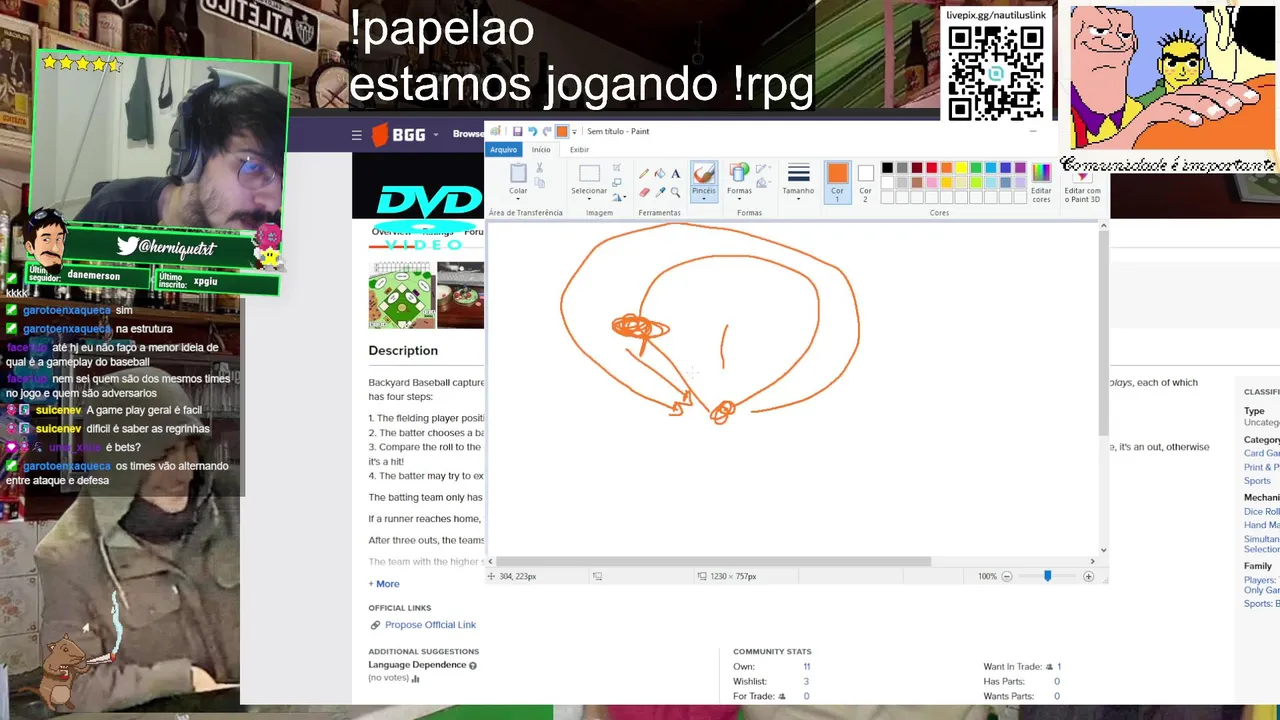Click the Crop icon in the Imagem group
1280x720 pixels.
pos(617,167)
